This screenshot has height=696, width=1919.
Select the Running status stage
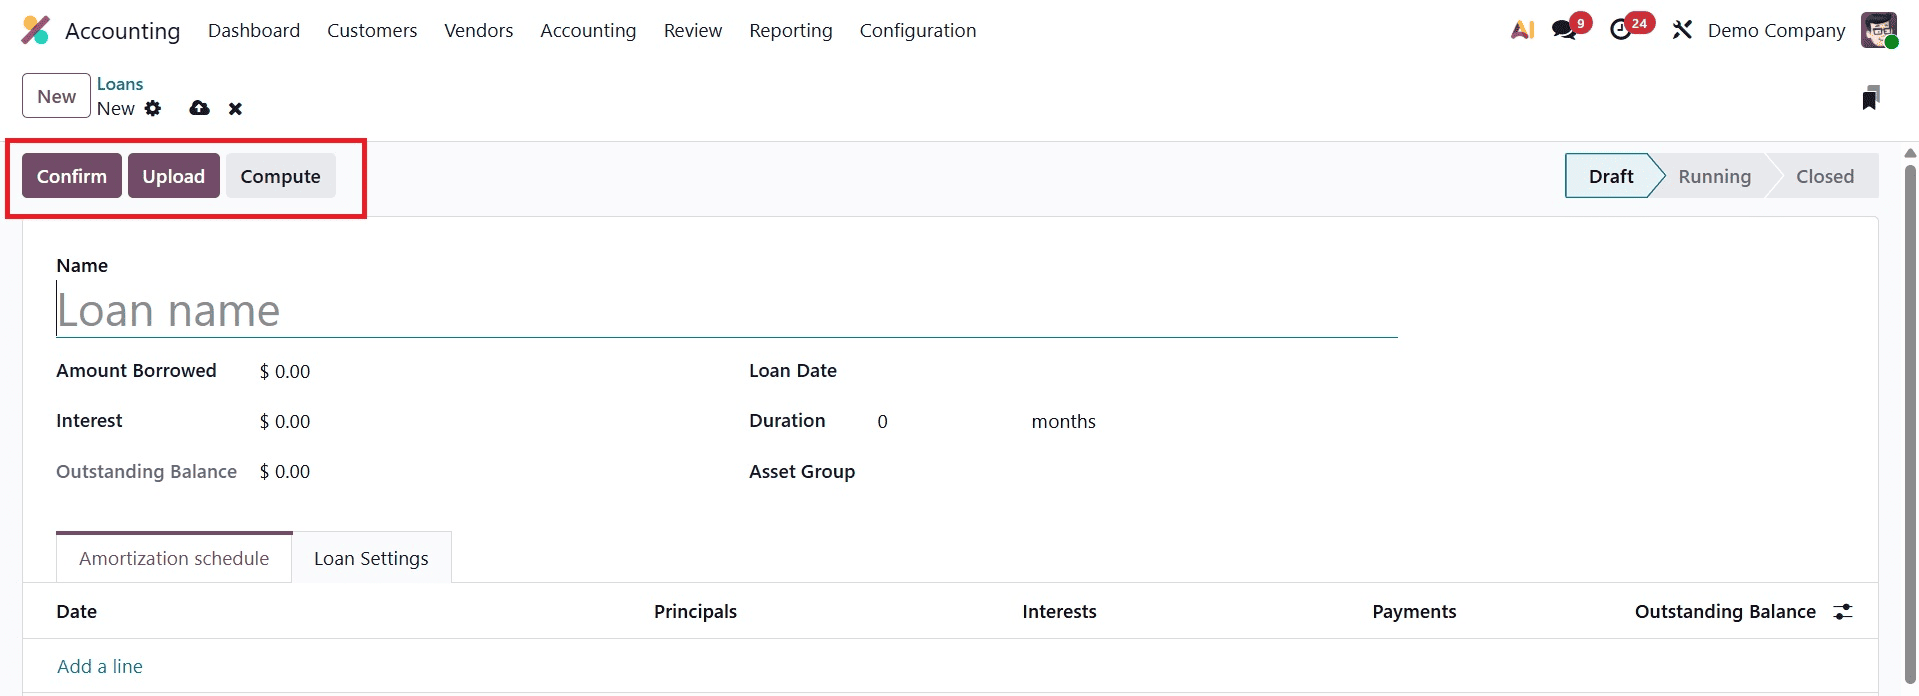point(1714,176)
